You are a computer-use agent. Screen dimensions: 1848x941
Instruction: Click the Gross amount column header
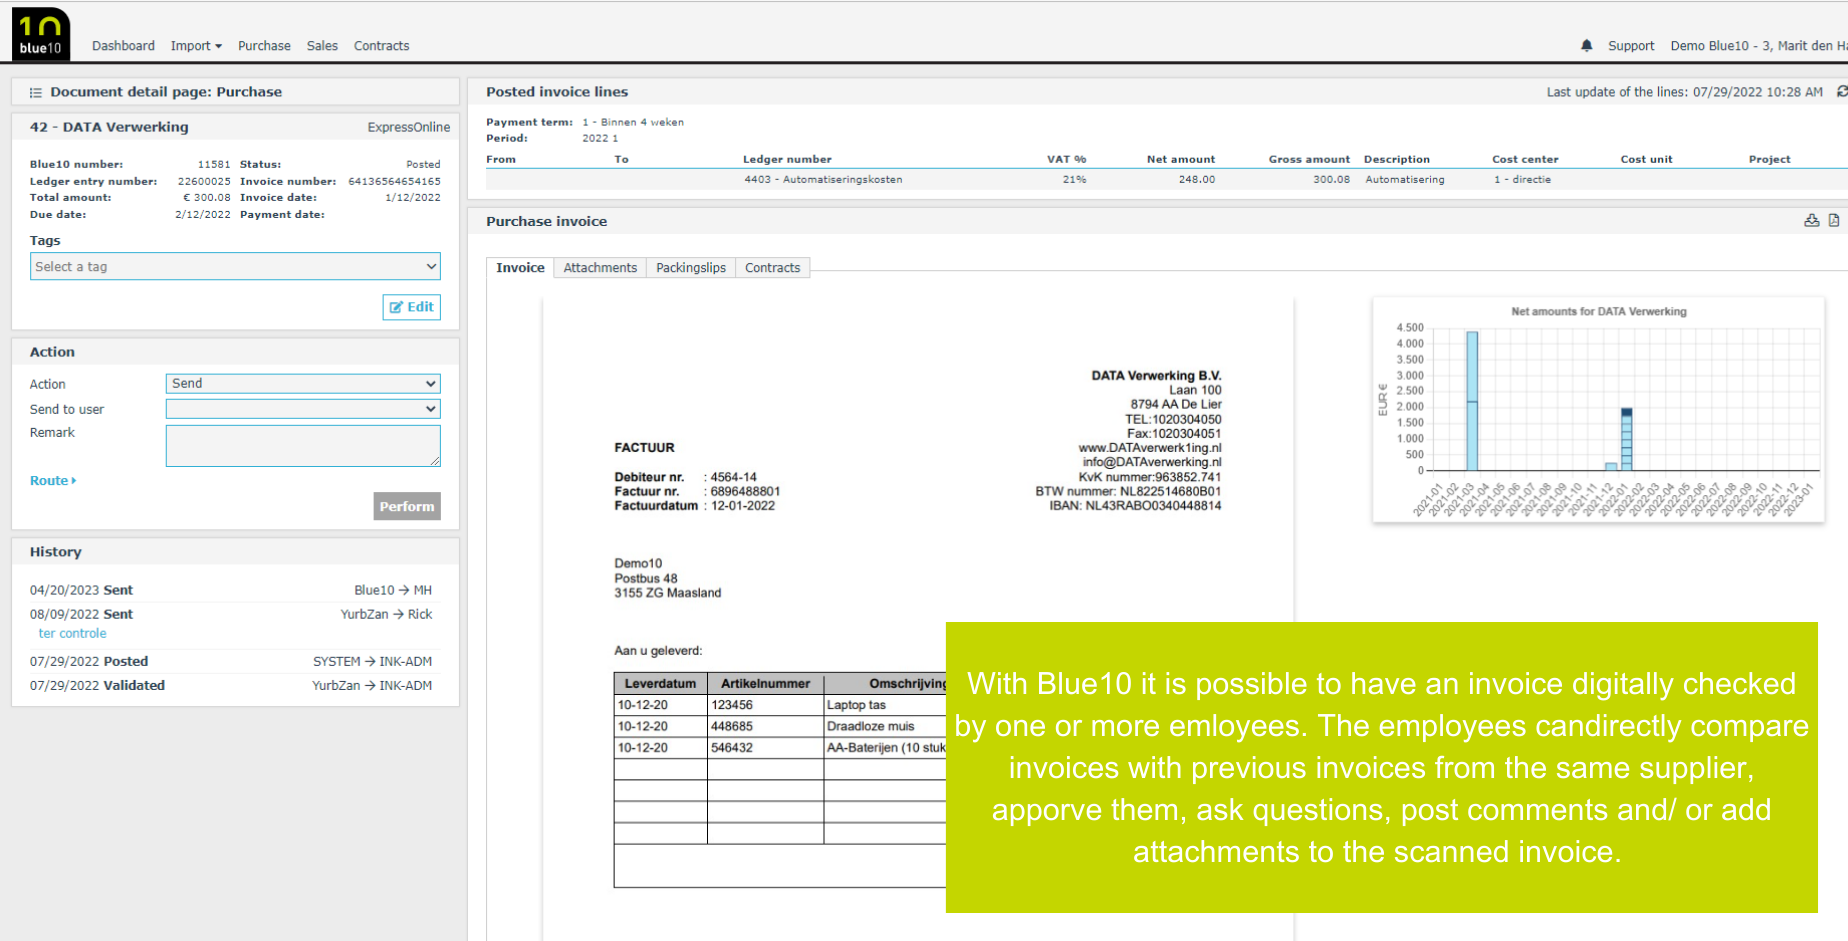1309,160
